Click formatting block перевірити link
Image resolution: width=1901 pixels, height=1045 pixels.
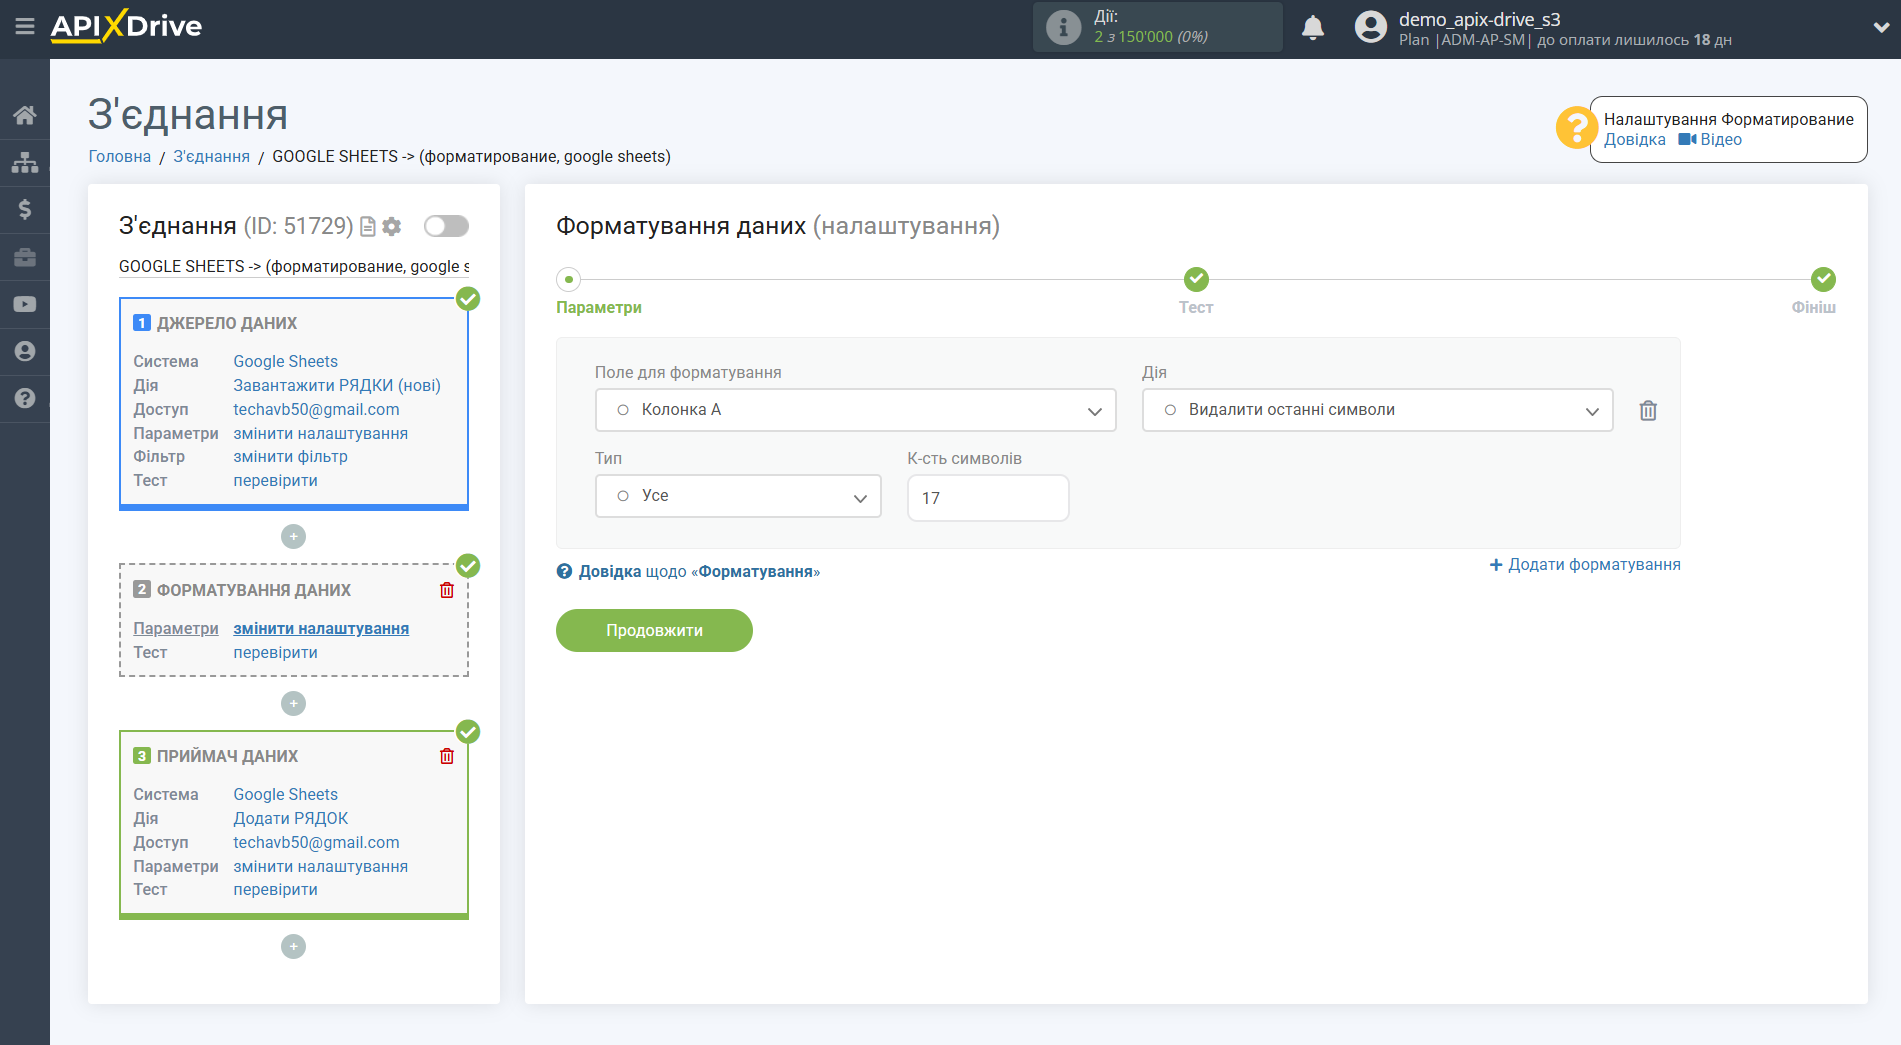click(275, 653)
